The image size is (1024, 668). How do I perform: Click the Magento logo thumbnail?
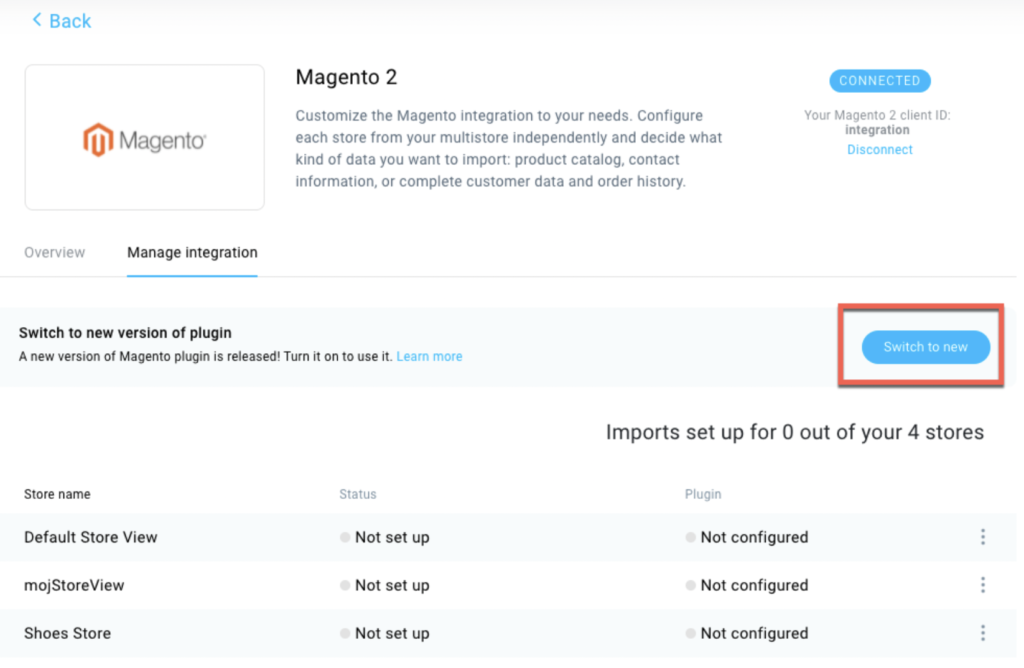click(x=144, y=137)
